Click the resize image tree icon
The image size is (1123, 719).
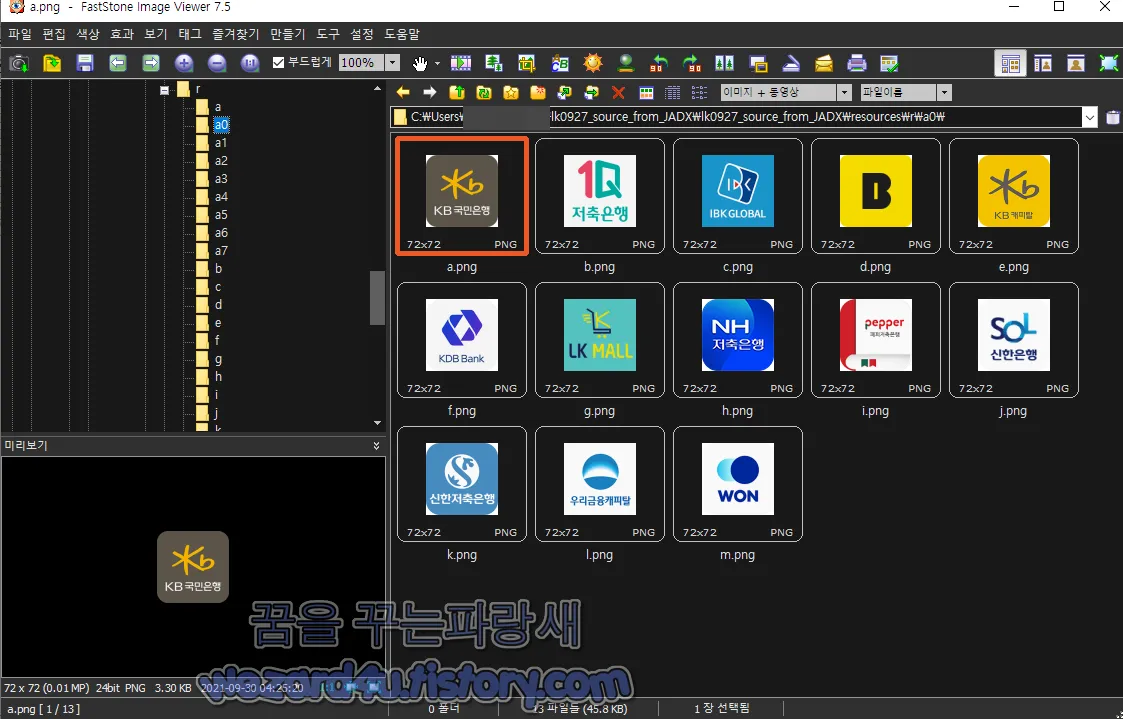click(x=493, y=64)
